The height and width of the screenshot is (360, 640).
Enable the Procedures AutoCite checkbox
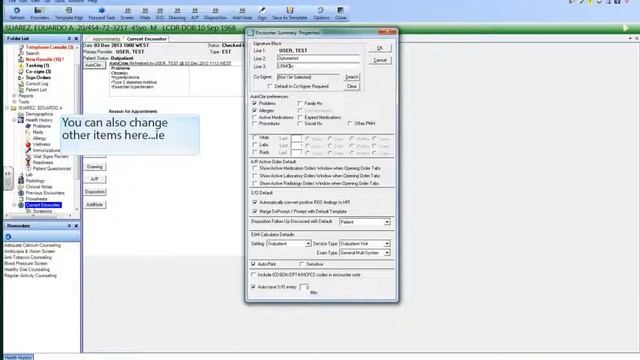[255, 124]
